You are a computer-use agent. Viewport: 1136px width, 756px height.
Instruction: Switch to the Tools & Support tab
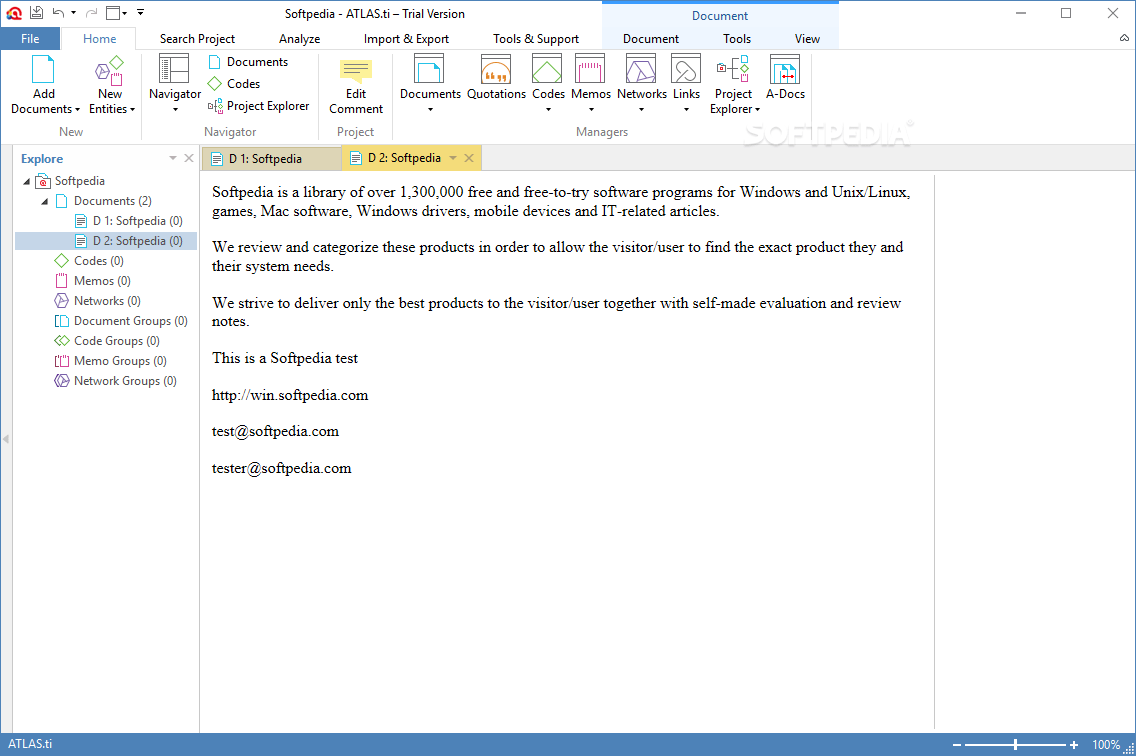click(536, 39)
